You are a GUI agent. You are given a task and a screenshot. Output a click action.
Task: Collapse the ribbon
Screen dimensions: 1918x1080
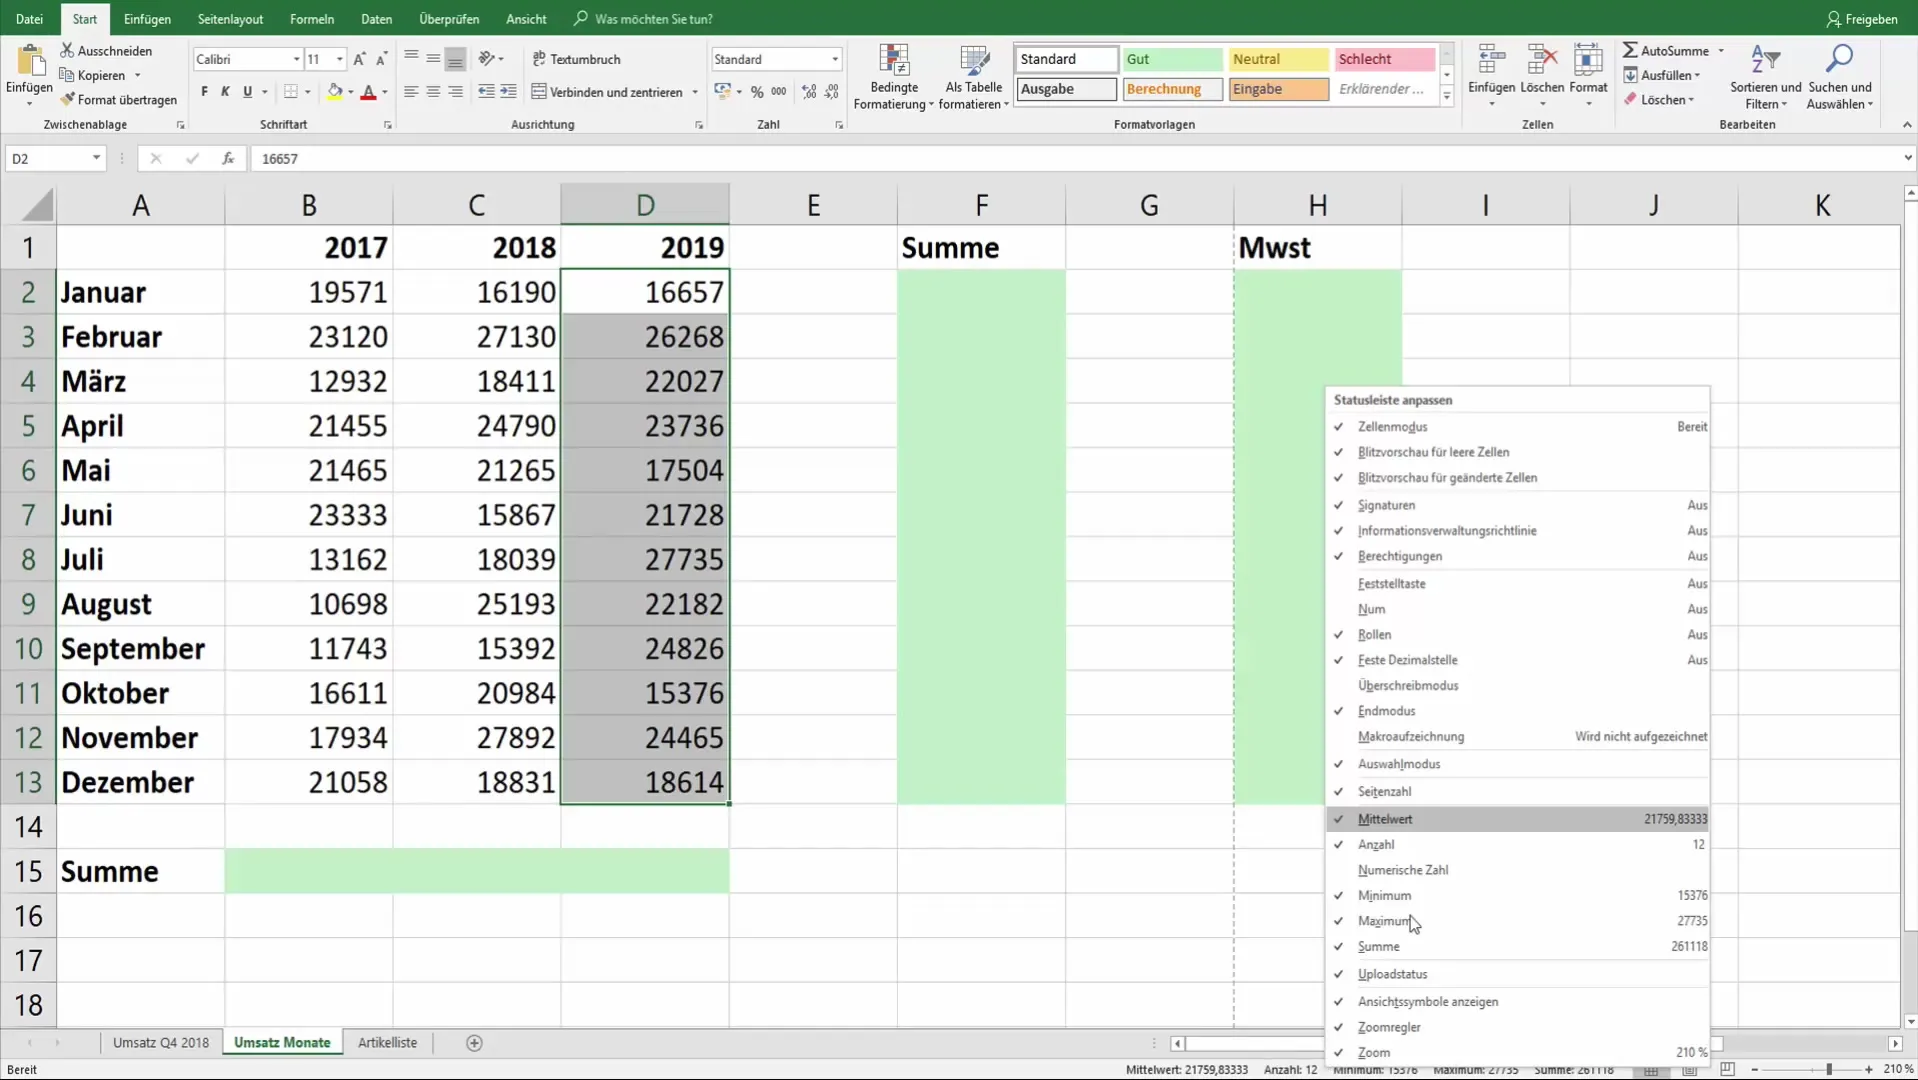click(x=1906, y=125)
